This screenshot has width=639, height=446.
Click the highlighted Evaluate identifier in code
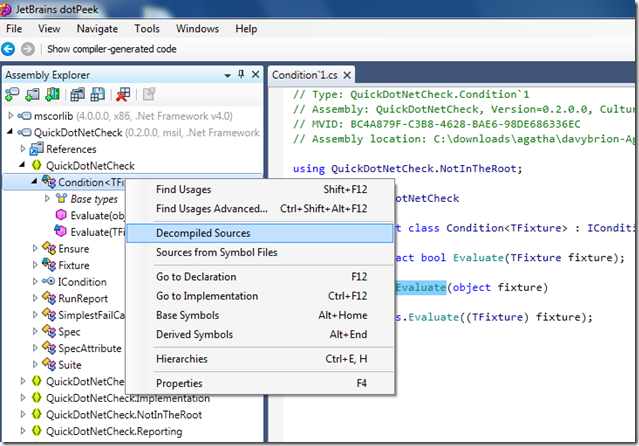point(421,287)
